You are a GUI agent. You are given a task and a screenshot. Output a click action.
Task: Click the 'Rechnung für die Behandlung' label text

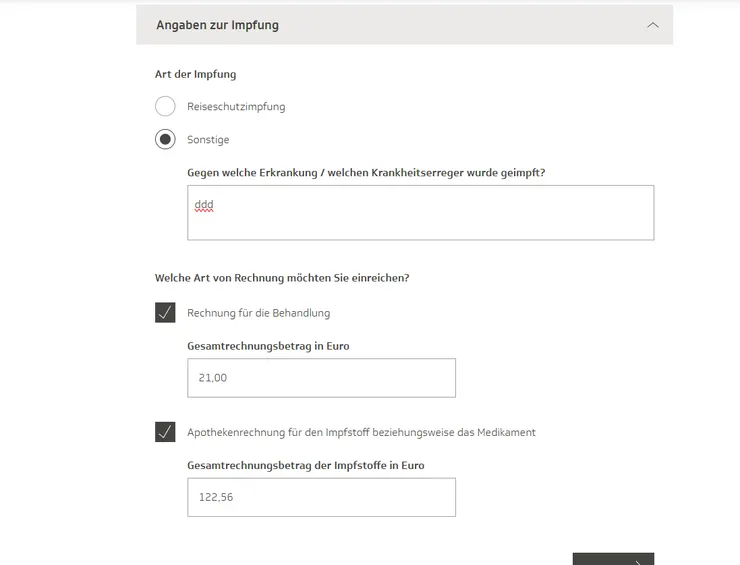pyautogui.click(x=258, y=313)
